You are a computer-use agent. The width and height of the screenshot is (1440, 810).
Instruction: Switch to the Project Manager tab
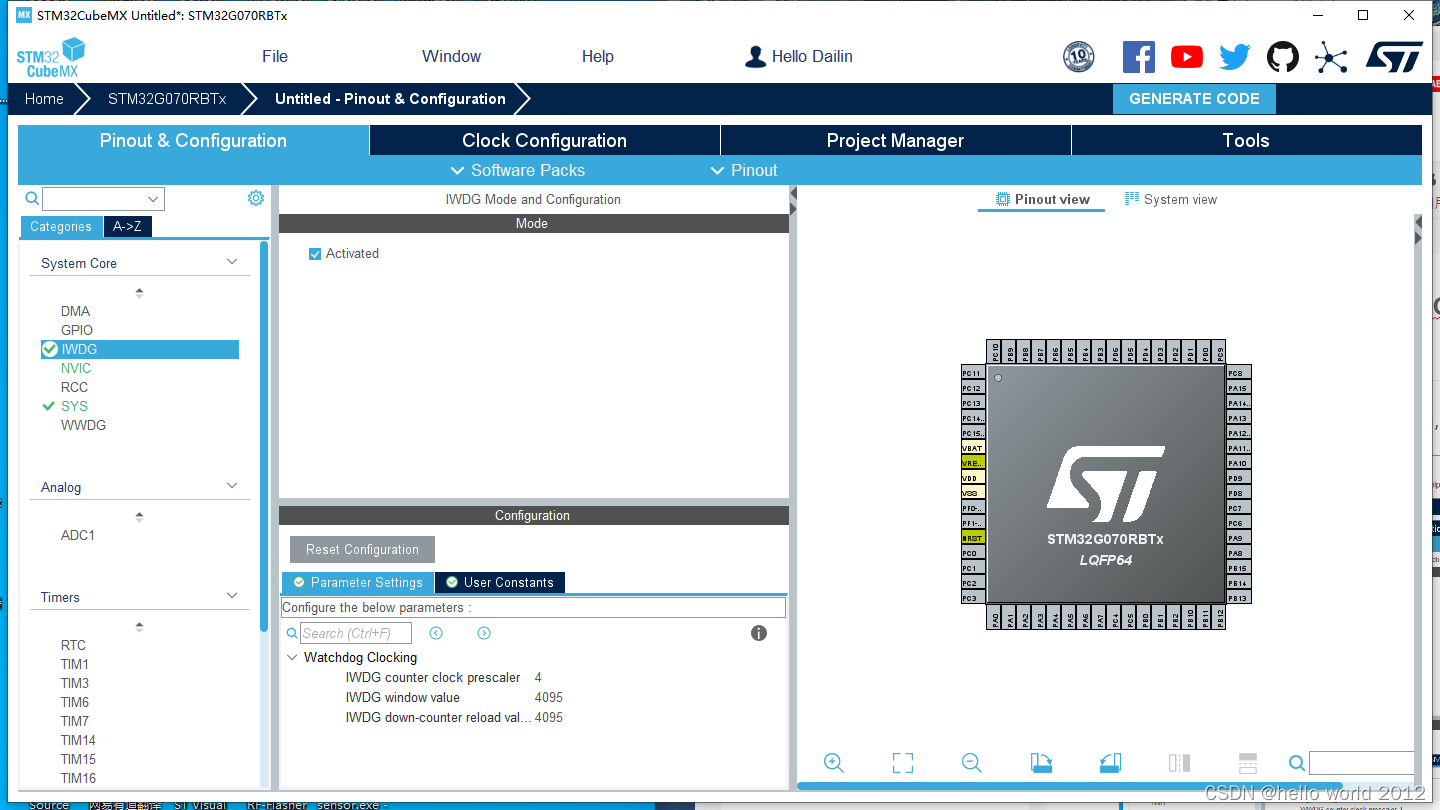[x=895, y=141]
